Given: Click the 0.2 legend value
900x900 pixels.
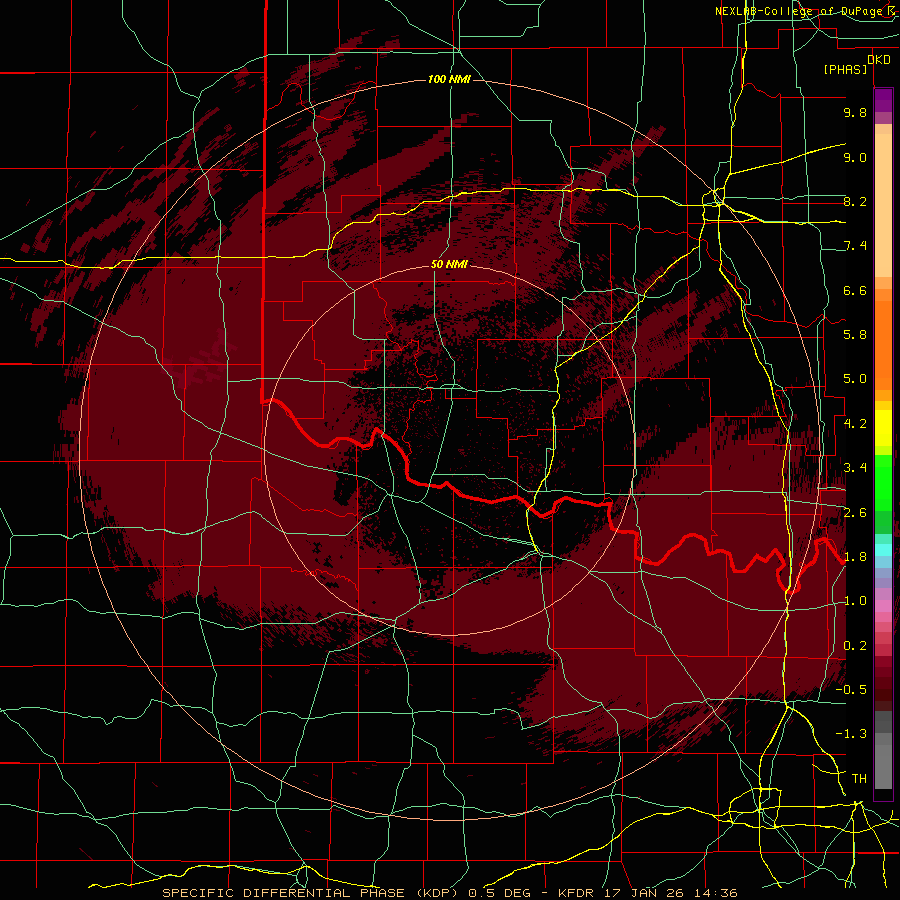Looking at the screenshot, I should point(855,646).
